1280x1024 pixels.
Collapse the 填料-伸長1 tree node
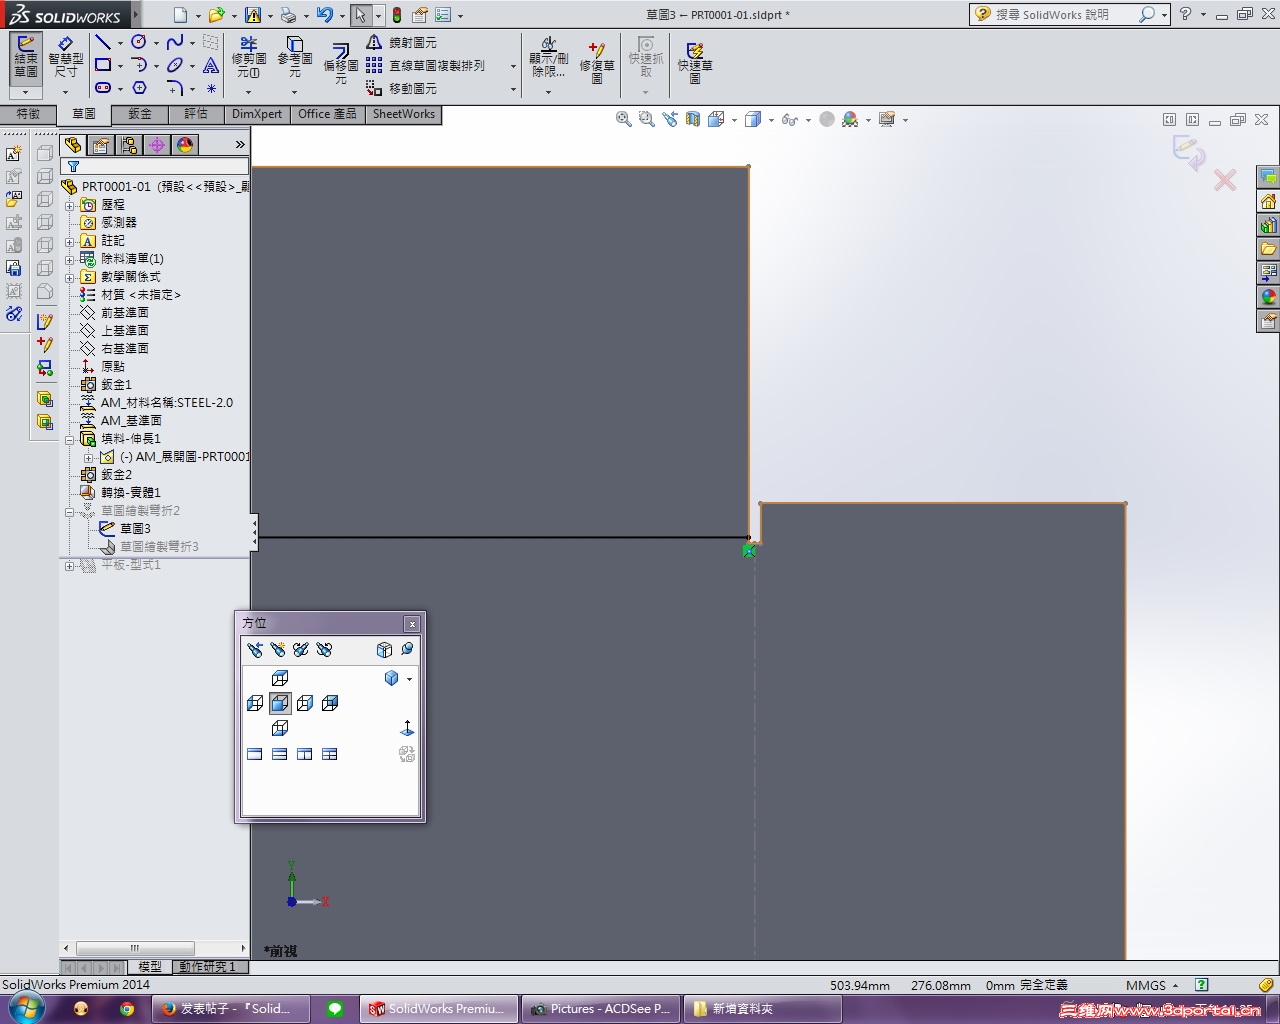(70, 439)
